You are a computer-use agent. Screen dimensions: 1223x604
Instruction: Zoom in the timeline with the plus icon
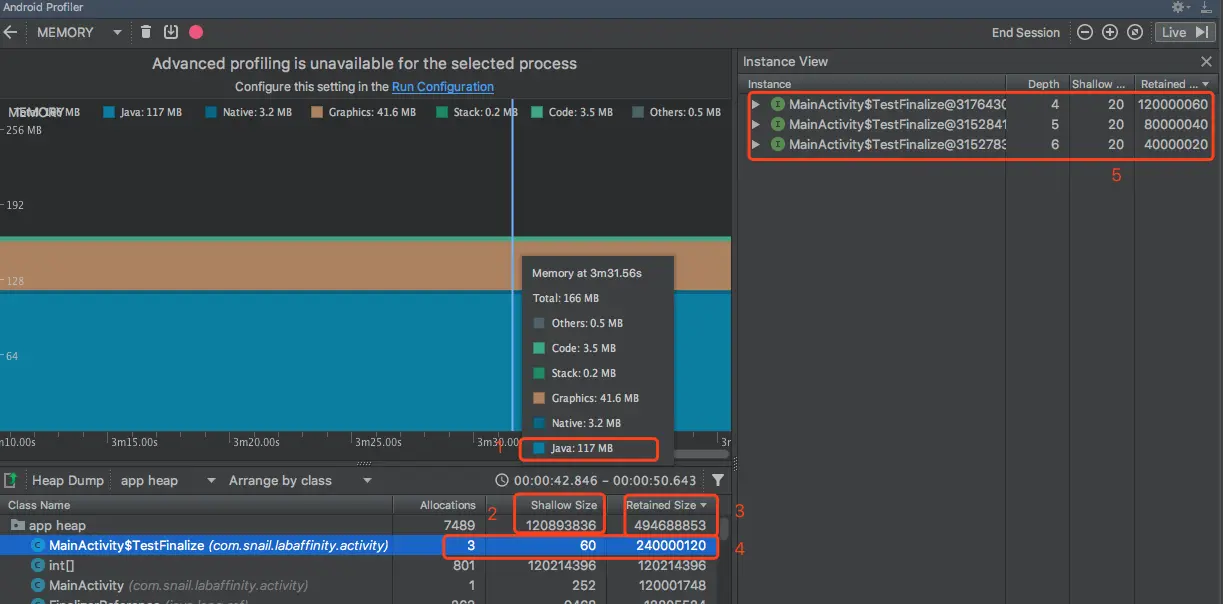point(1109,32)
